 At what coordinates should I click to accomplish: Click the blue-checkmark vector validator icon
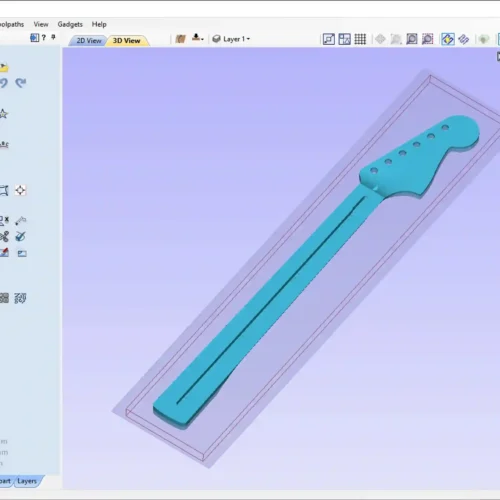[x=20, y=237]
